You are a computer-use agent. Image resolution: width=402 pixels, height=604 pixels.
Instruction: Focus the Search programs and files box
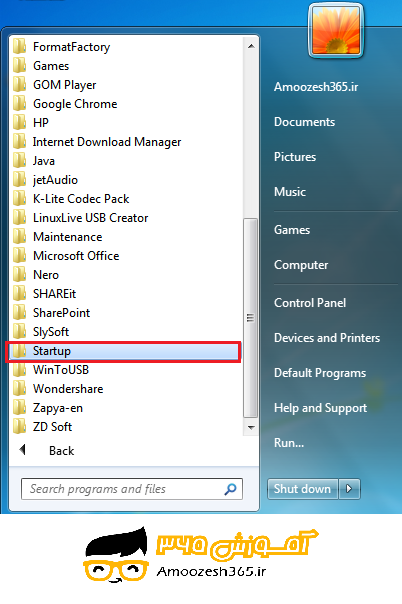tap(132, 489)
